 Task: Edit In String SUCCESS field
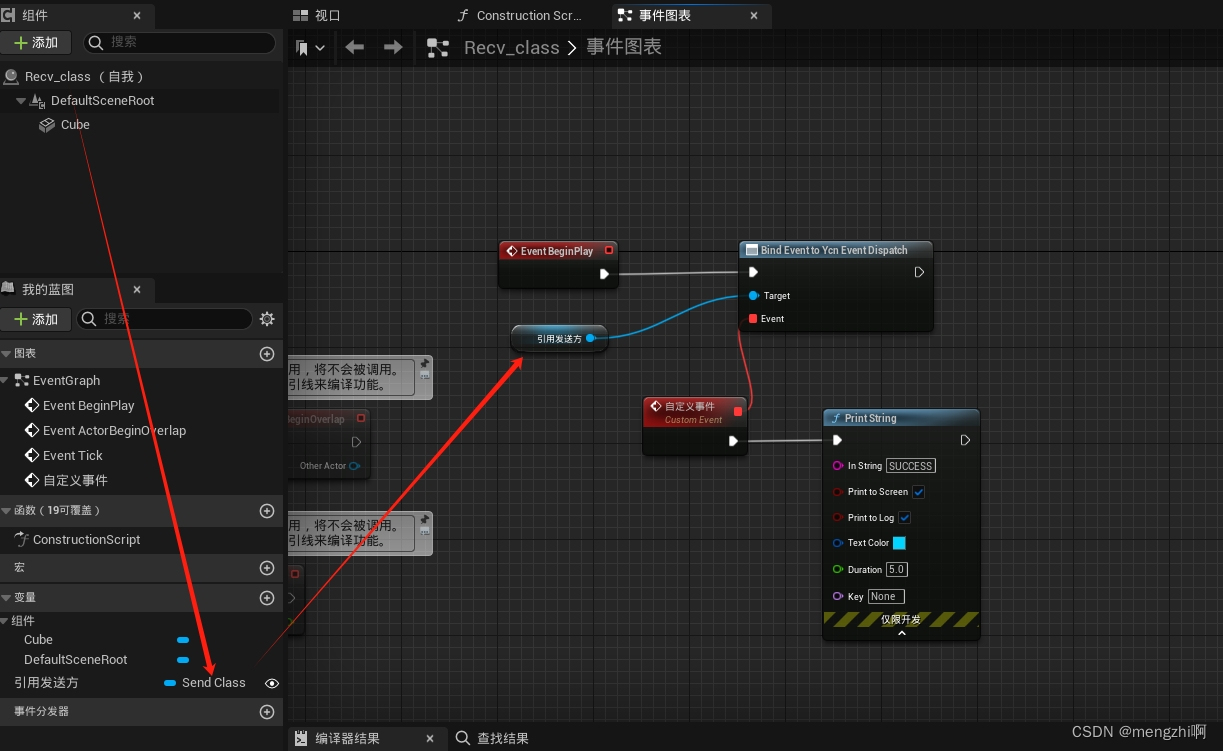tap(910, 466)
